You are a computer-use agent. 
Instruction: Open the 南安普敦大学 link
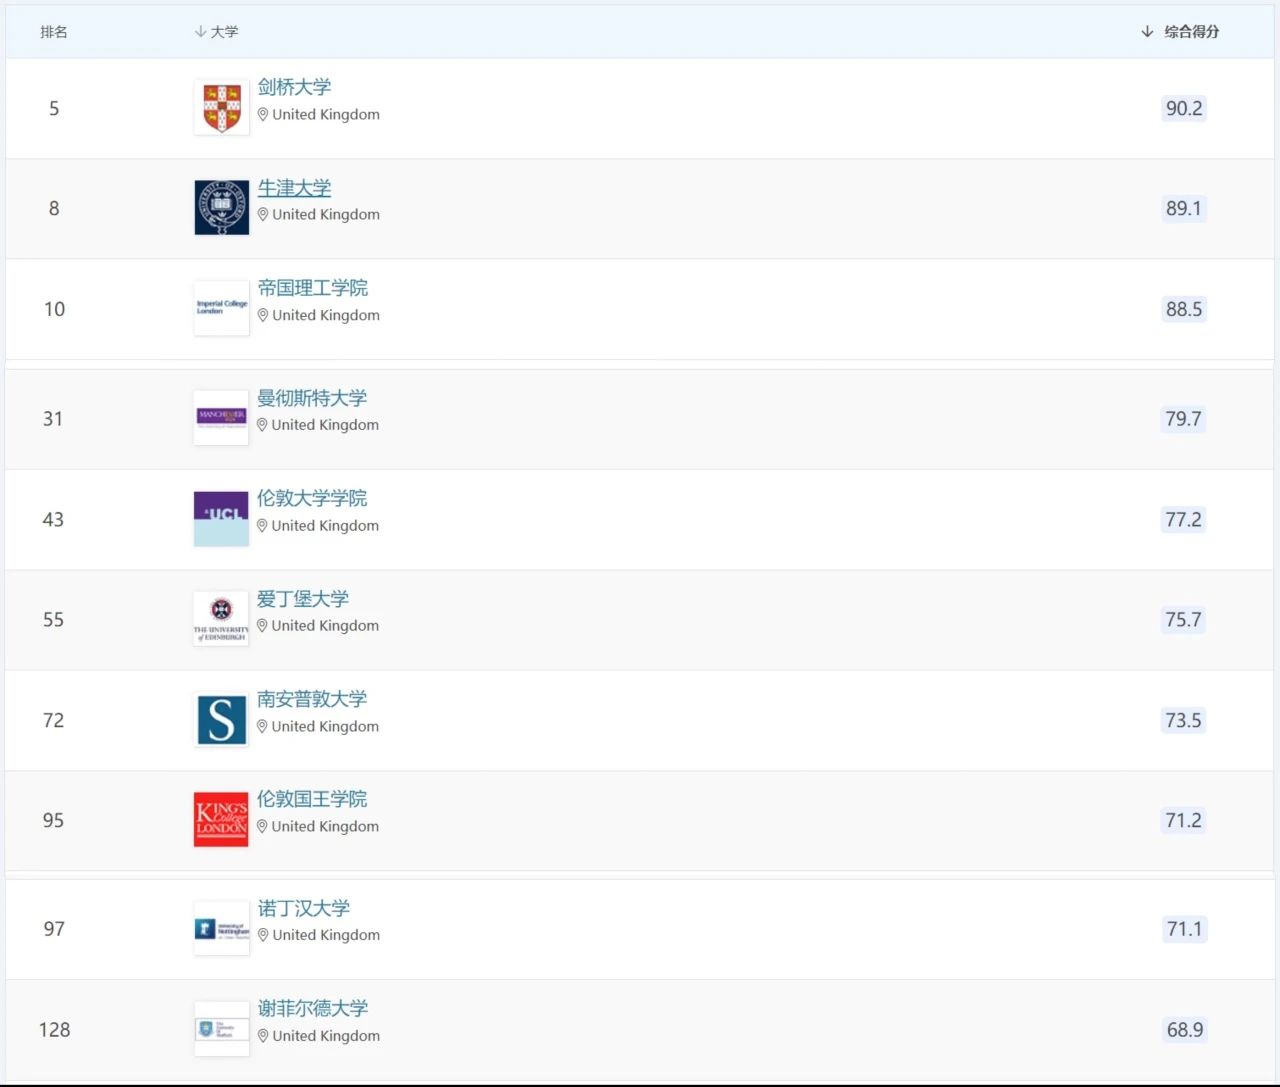312,699
